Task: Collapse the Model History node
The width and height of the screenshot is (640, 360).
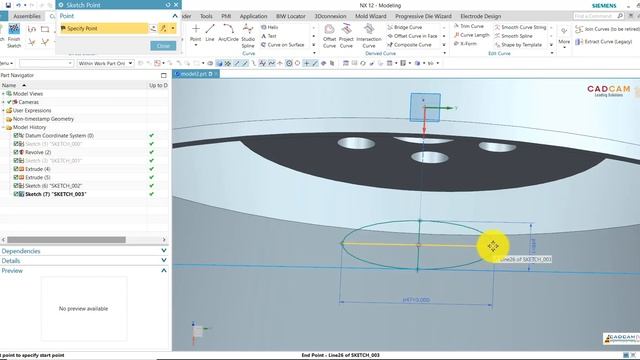Action: tap(3, 127)
